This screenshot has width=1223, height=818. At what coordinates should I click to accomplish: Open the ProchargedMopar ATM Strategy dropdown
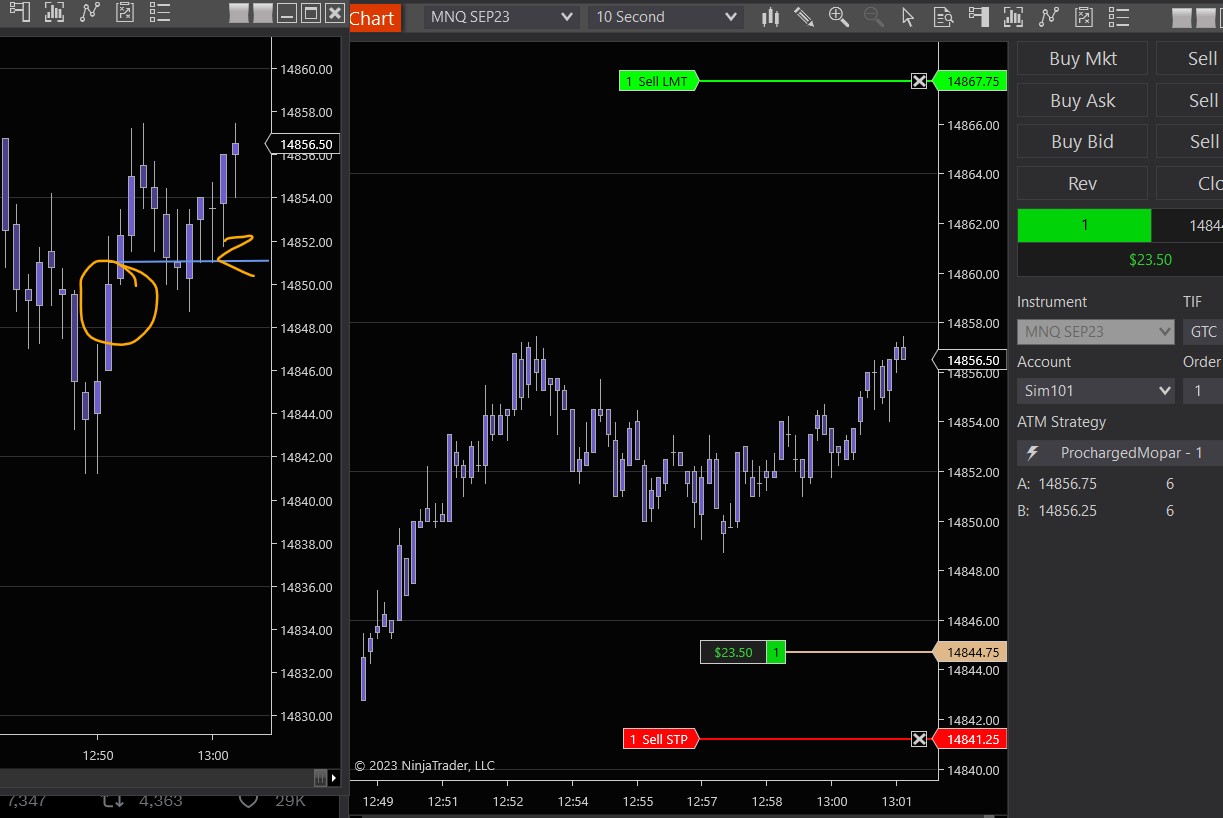click(1120, 453)
